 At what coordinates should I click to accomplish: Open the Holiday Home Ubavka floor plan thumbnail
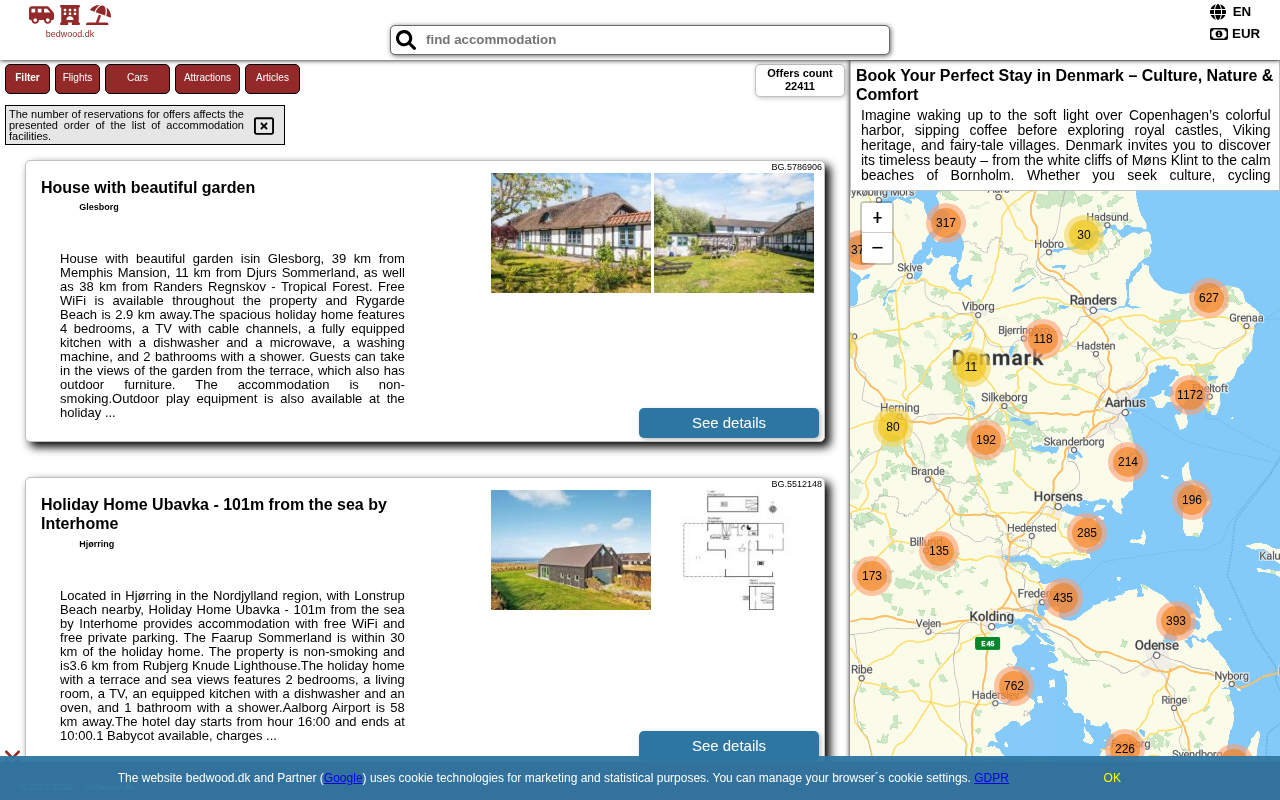pos(734,550)
